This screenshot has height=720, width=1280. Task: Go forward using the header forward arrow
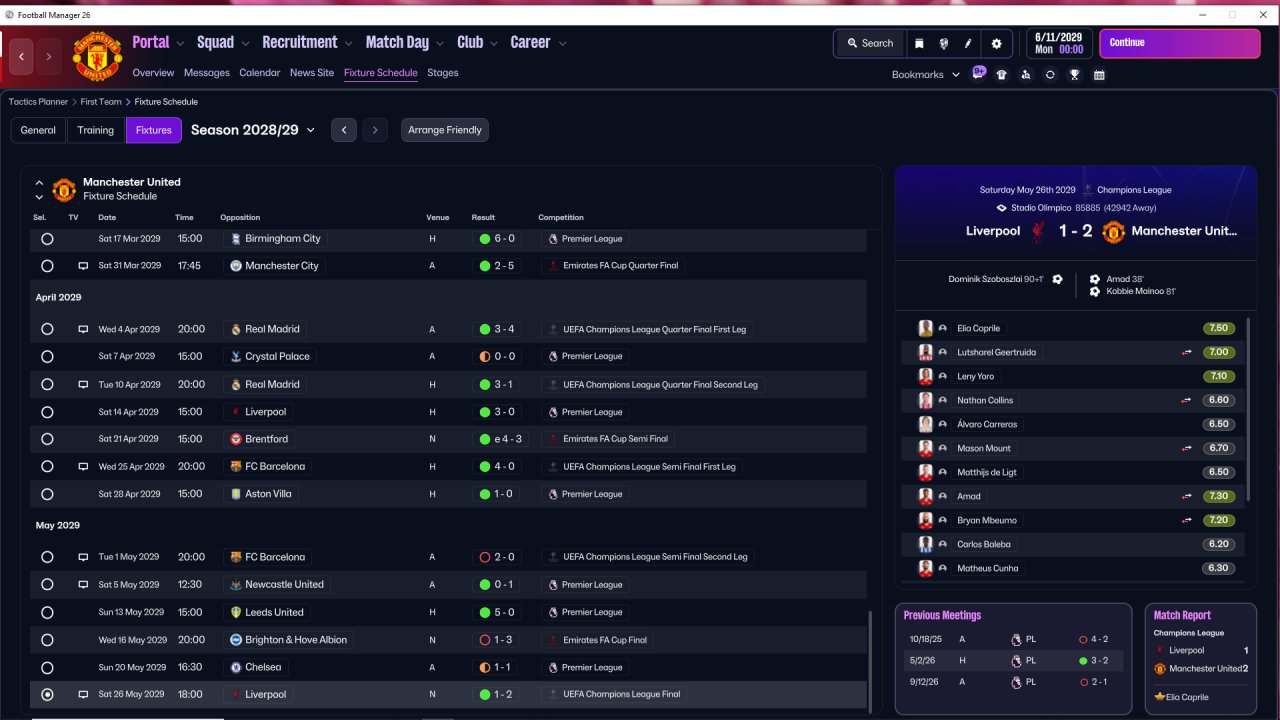(49, 57)
